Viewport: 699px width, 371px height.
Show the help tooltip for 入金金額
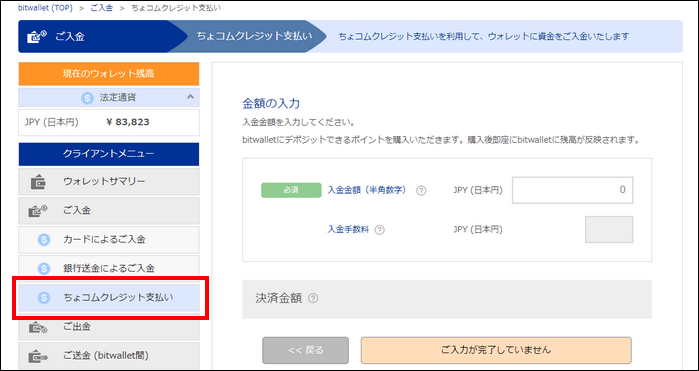pos(421,191)
